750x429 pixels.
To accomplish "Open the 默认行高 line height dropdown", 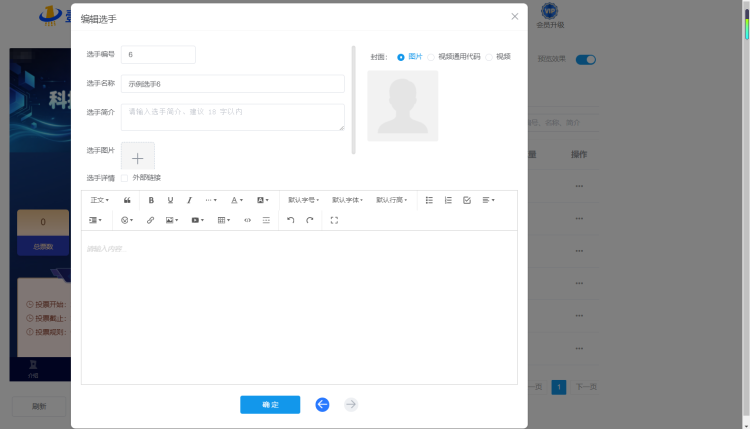I will [x=391, y=200].
